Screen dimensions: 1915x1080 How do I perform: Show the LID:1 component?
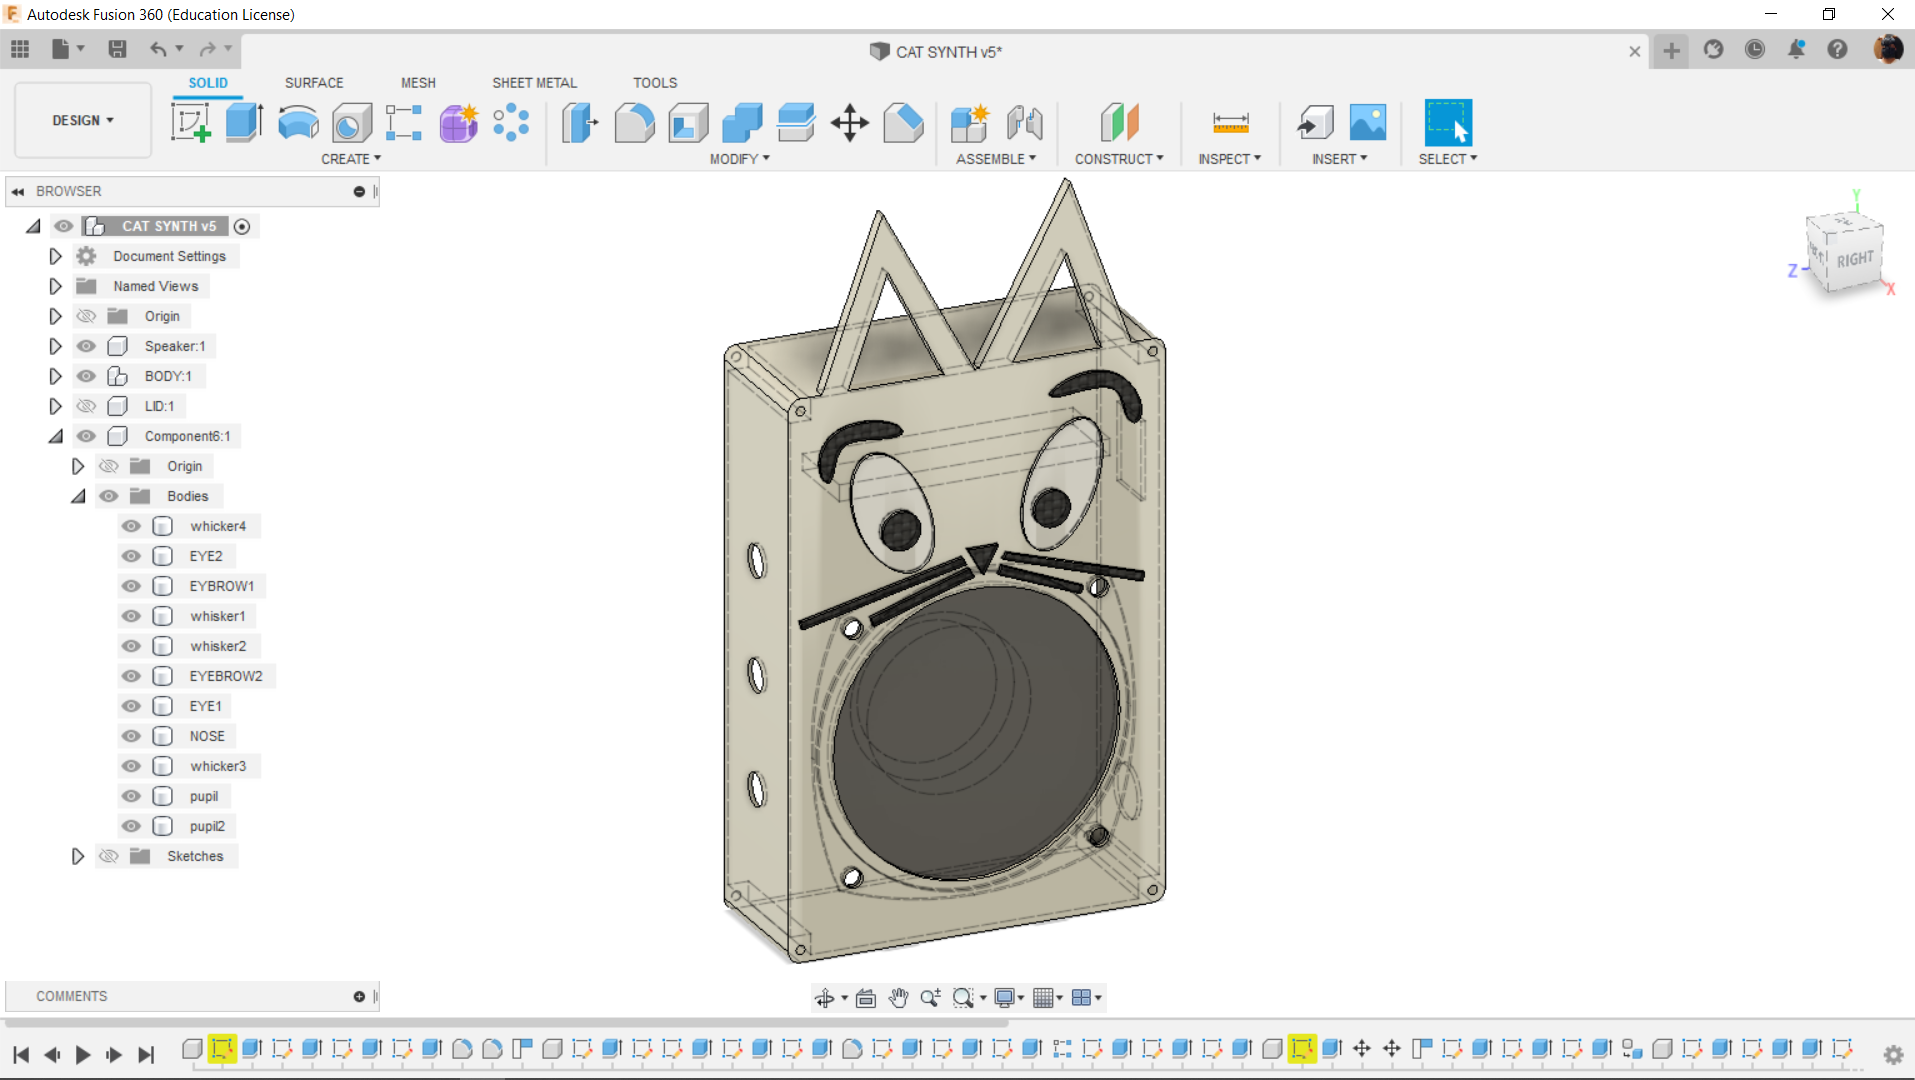[87, 406]
